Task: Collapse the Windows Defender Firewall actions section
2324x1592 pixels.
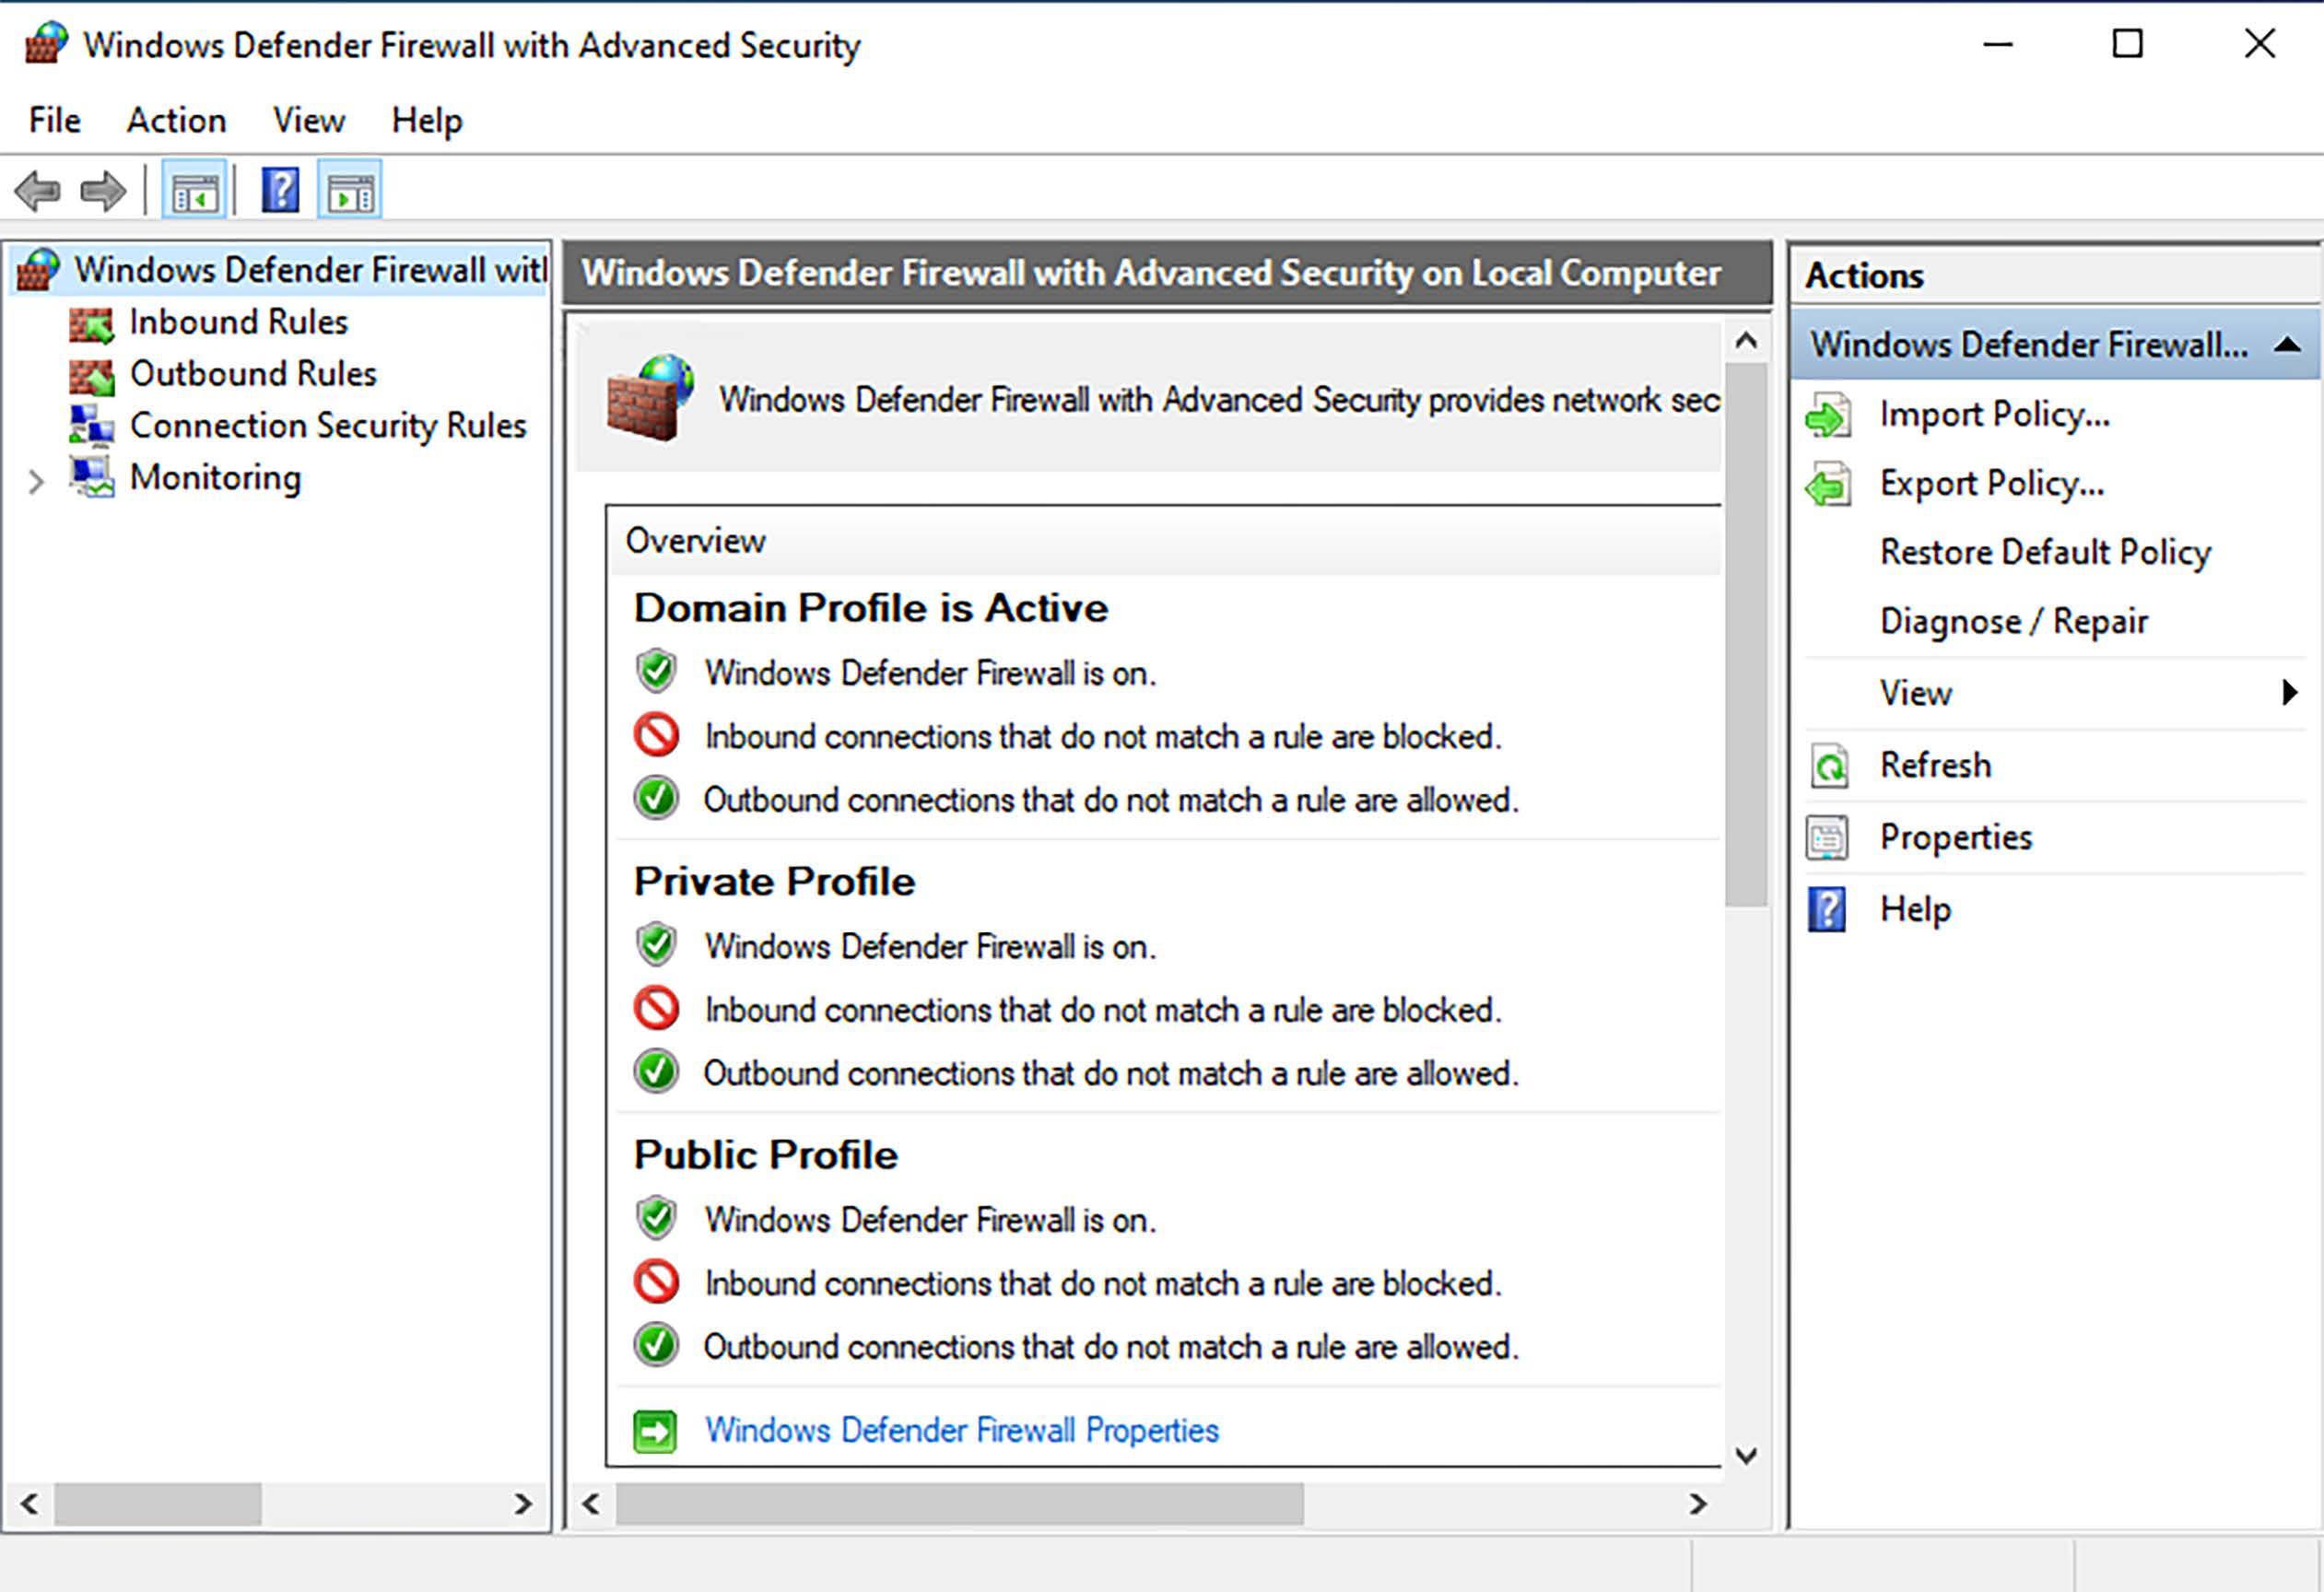Action: (x=2287, y=345)
